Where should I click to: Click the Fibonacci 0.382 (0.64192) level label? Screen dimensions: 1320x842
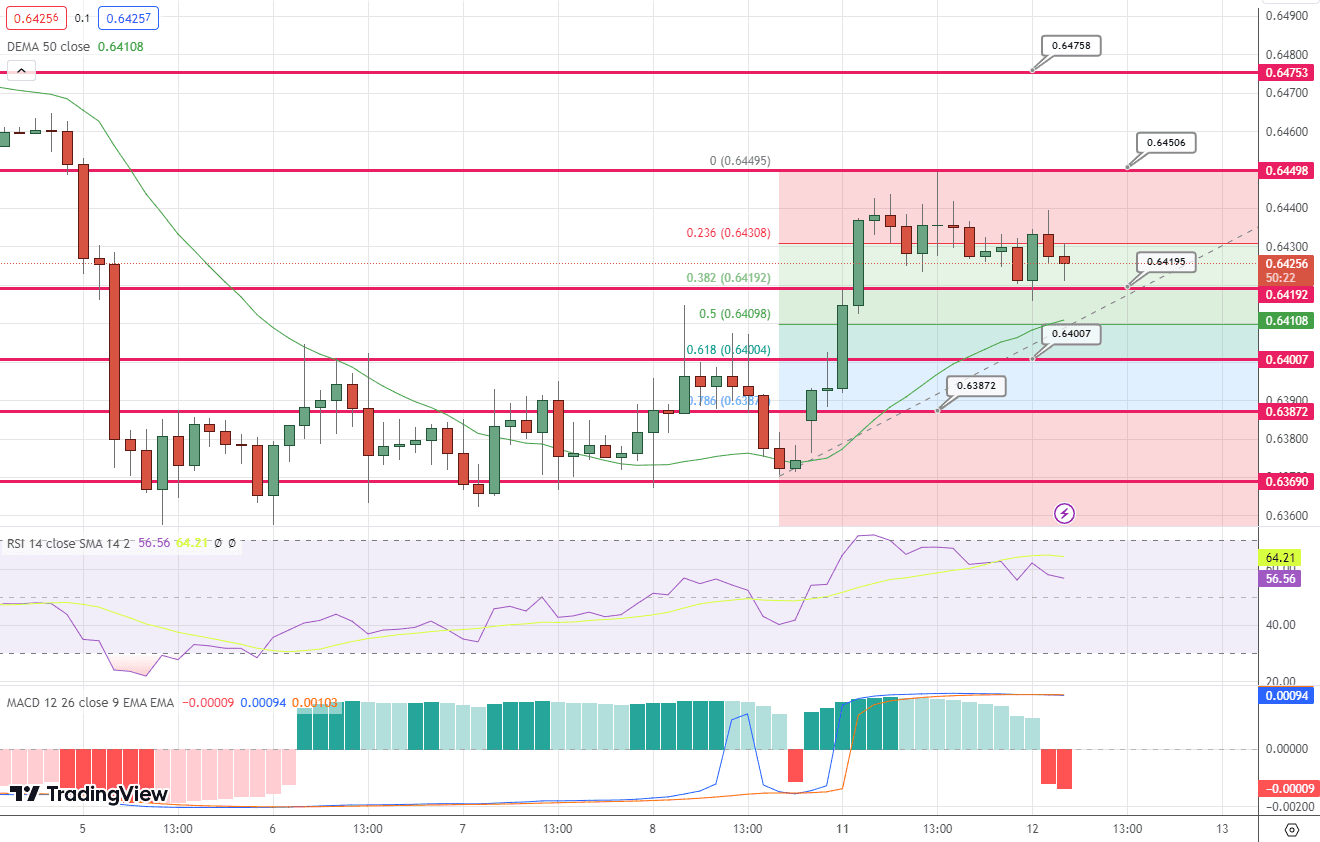[728, 278]
